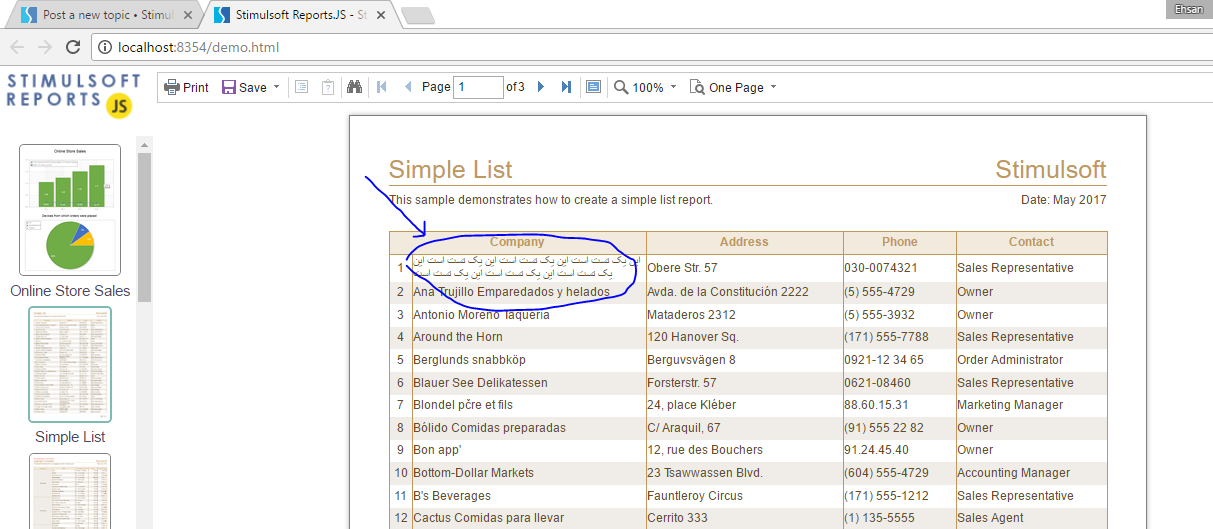The image size is (1213, 529).
Task: Open a new browser tab
Action: point(417,15)
